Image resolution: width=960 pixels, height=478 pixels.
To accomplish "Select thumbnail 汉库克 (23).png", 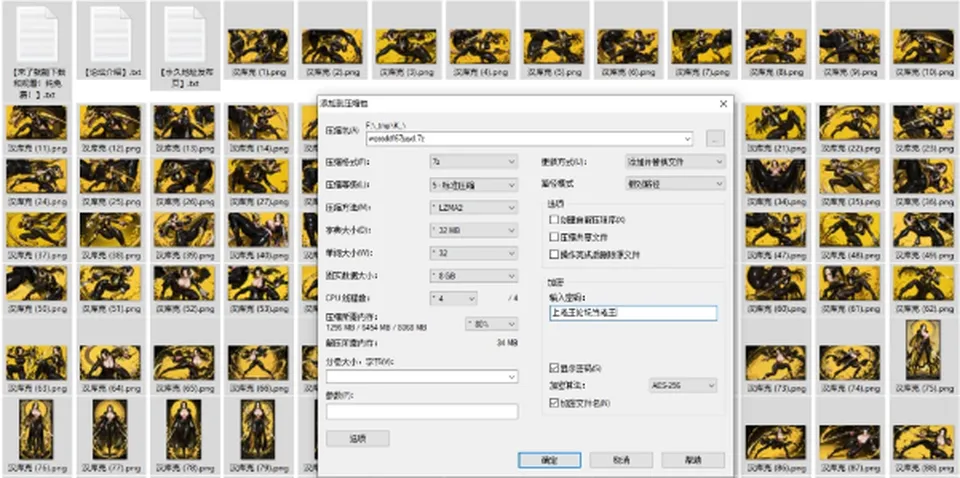I will 924,123.
